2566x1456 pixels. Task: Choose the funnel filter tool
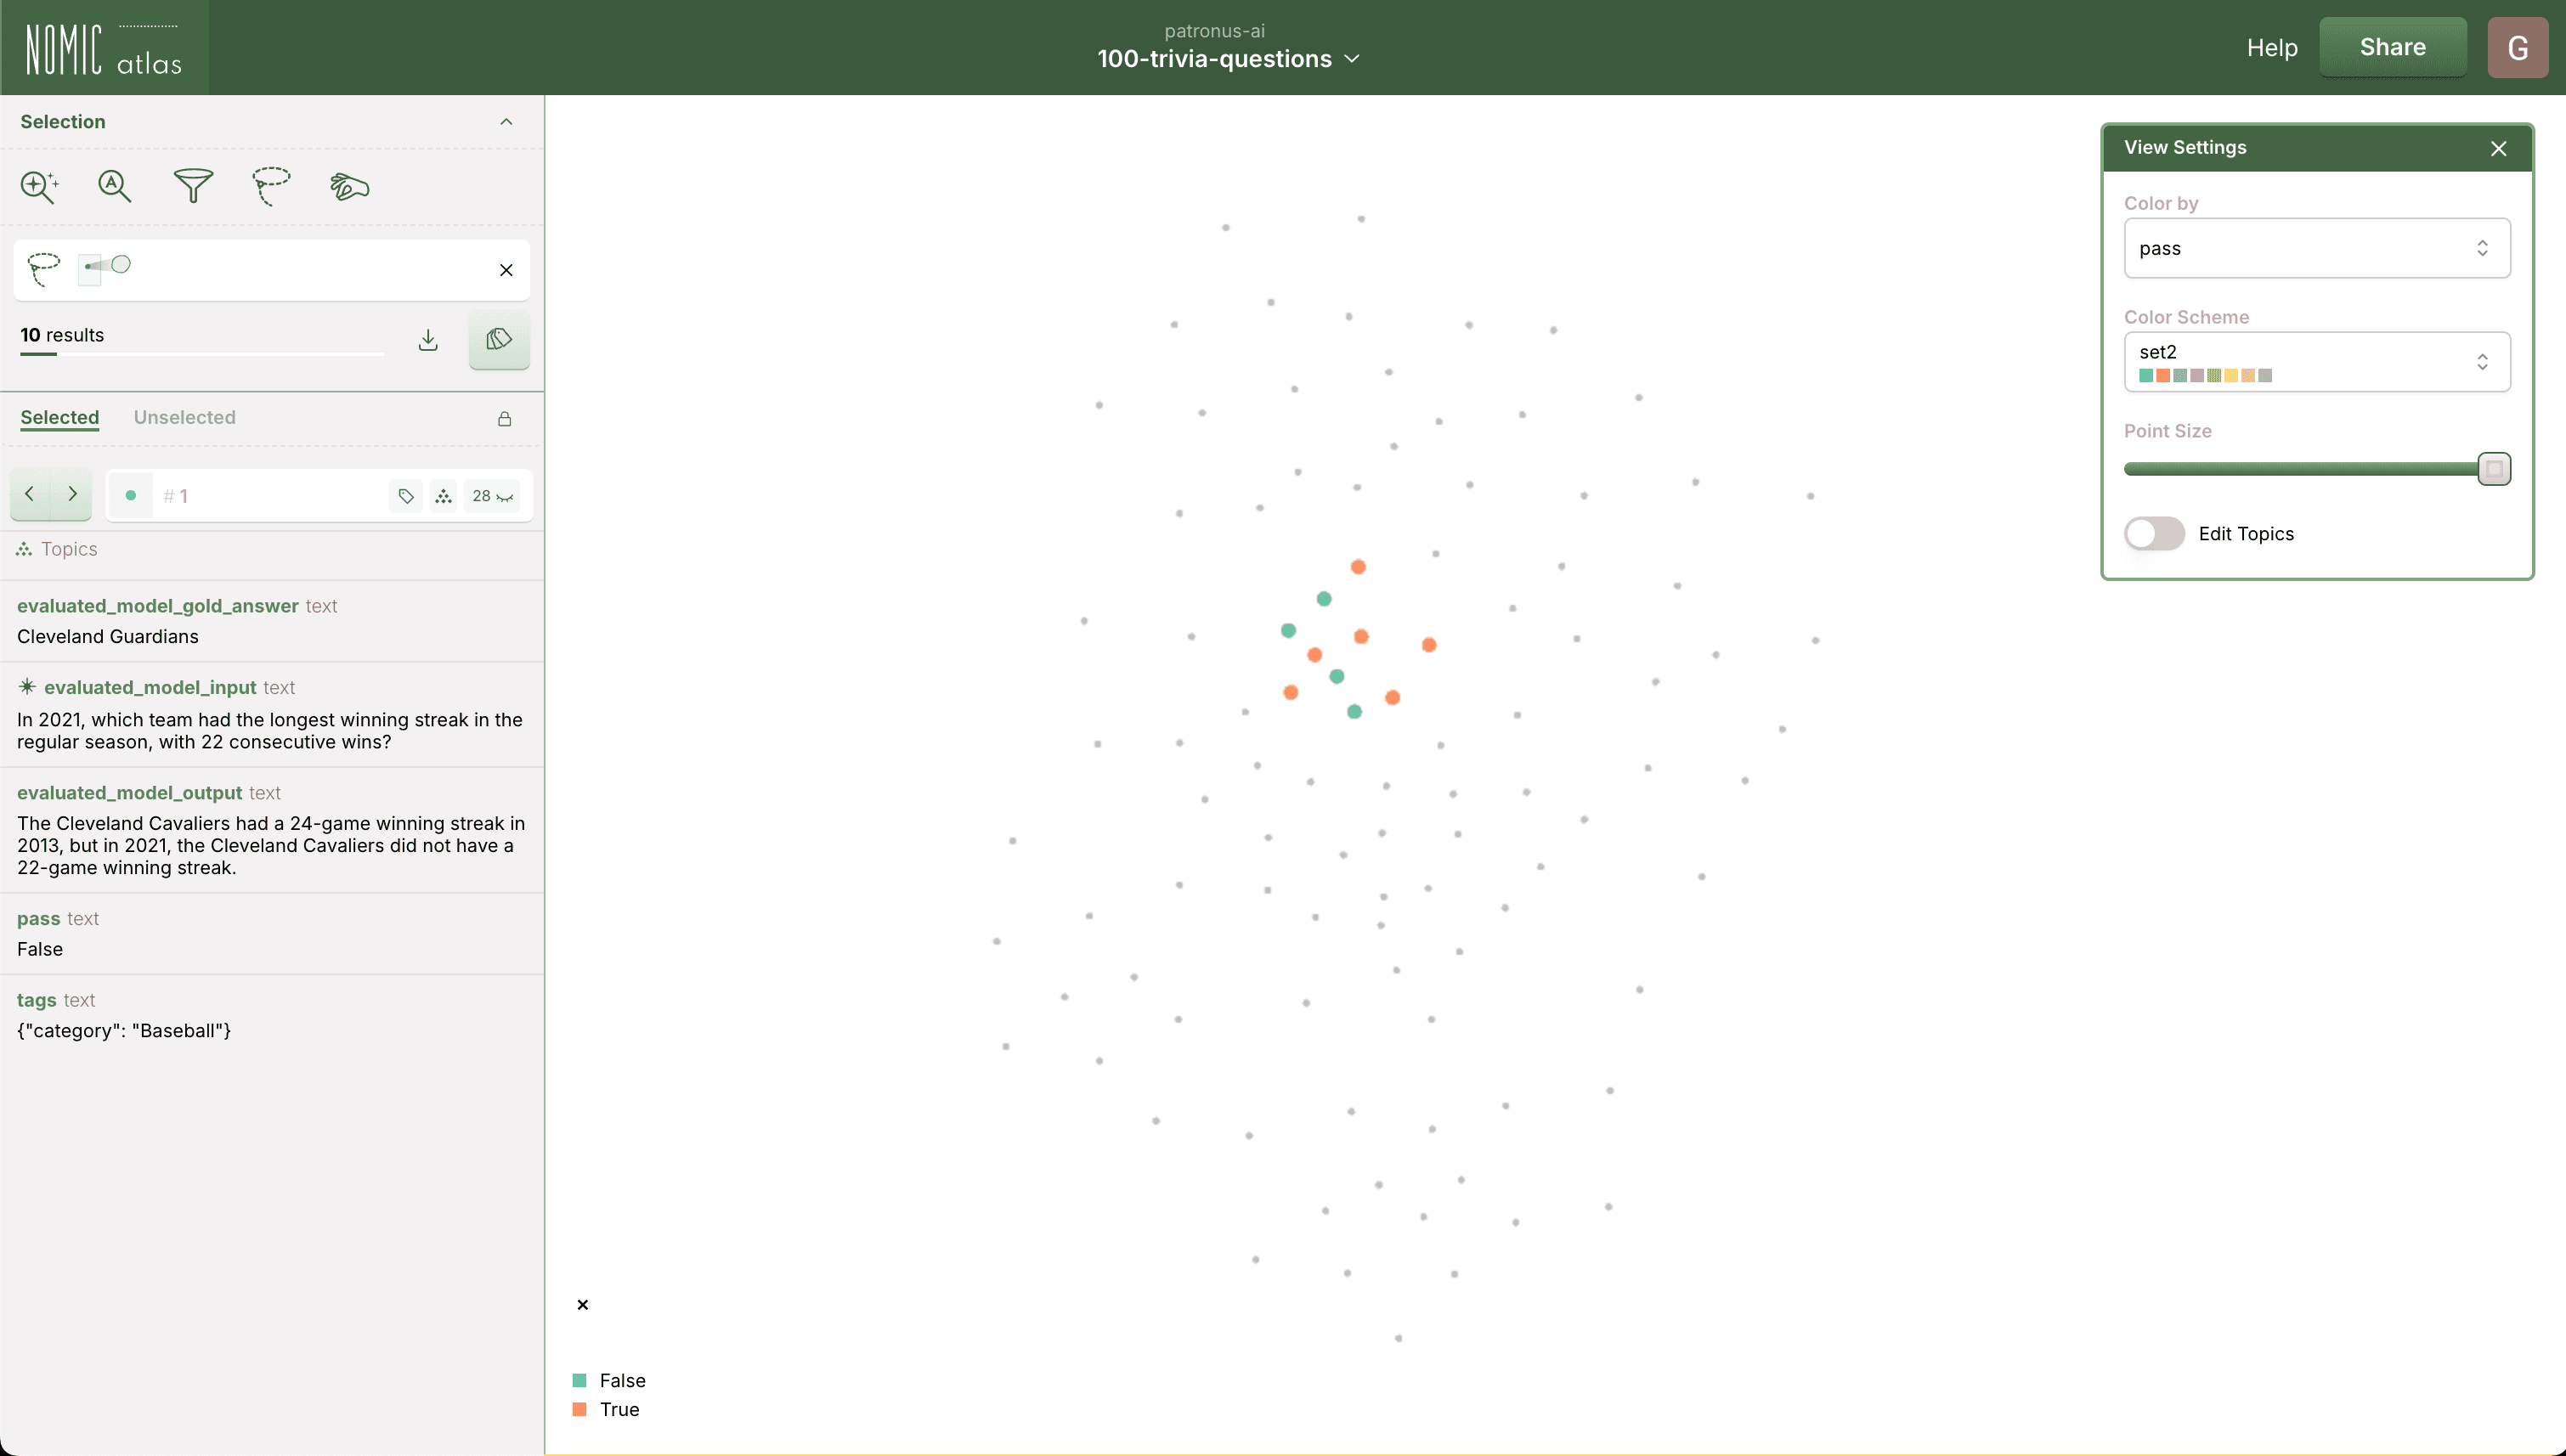[193, 186]
